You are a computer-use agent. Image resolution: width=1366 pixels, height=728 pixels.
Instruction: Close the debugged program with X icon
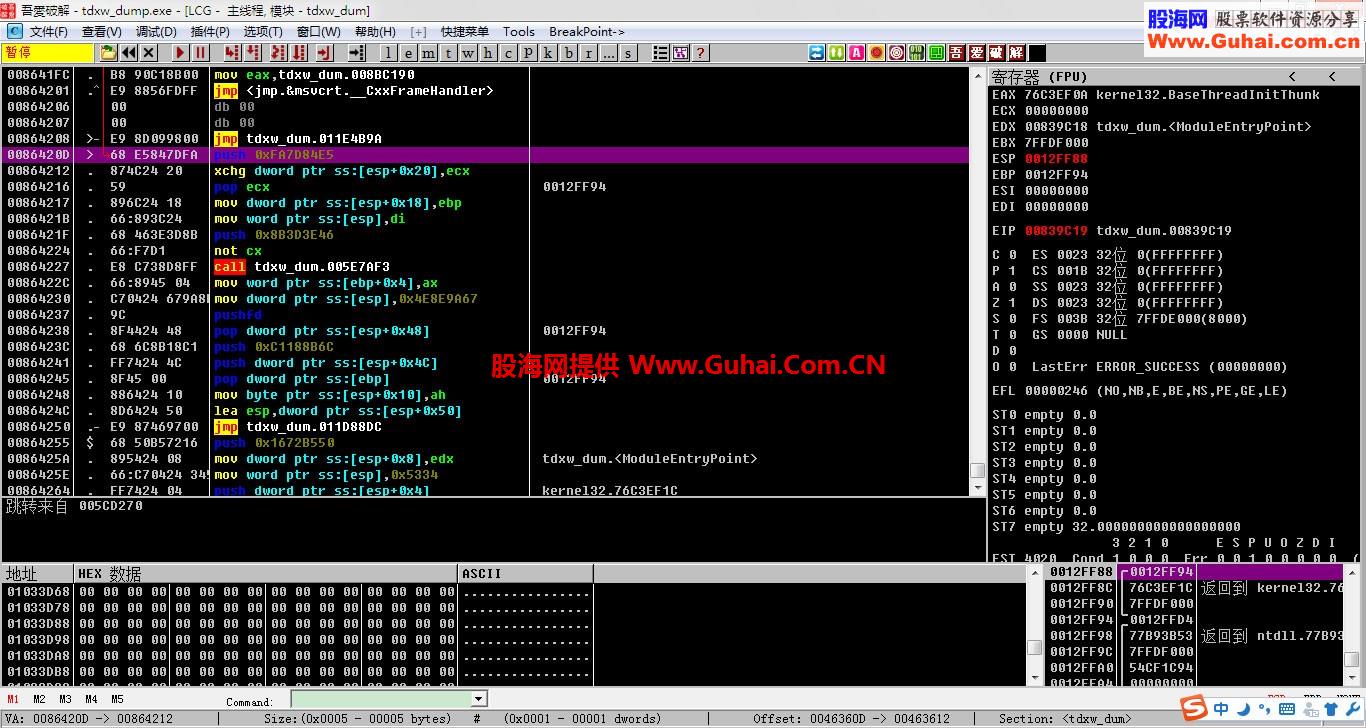tap(149, 53)
